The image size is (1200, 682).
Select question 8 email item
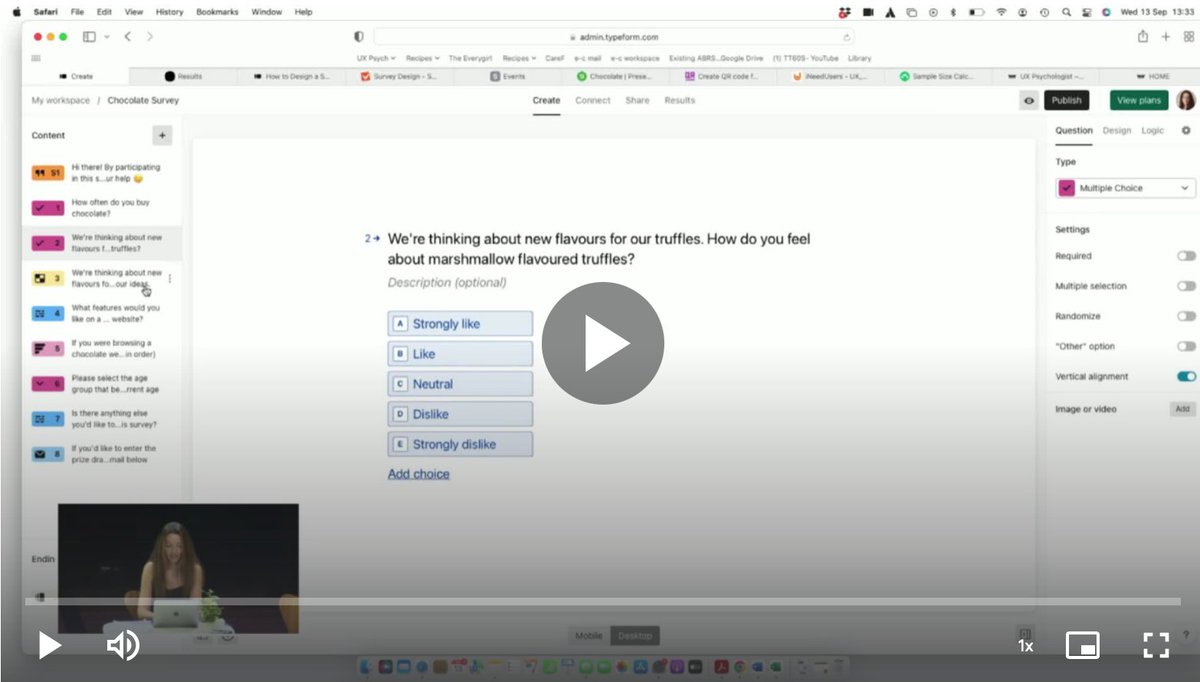pyautogui.click(x=102, y=454)
